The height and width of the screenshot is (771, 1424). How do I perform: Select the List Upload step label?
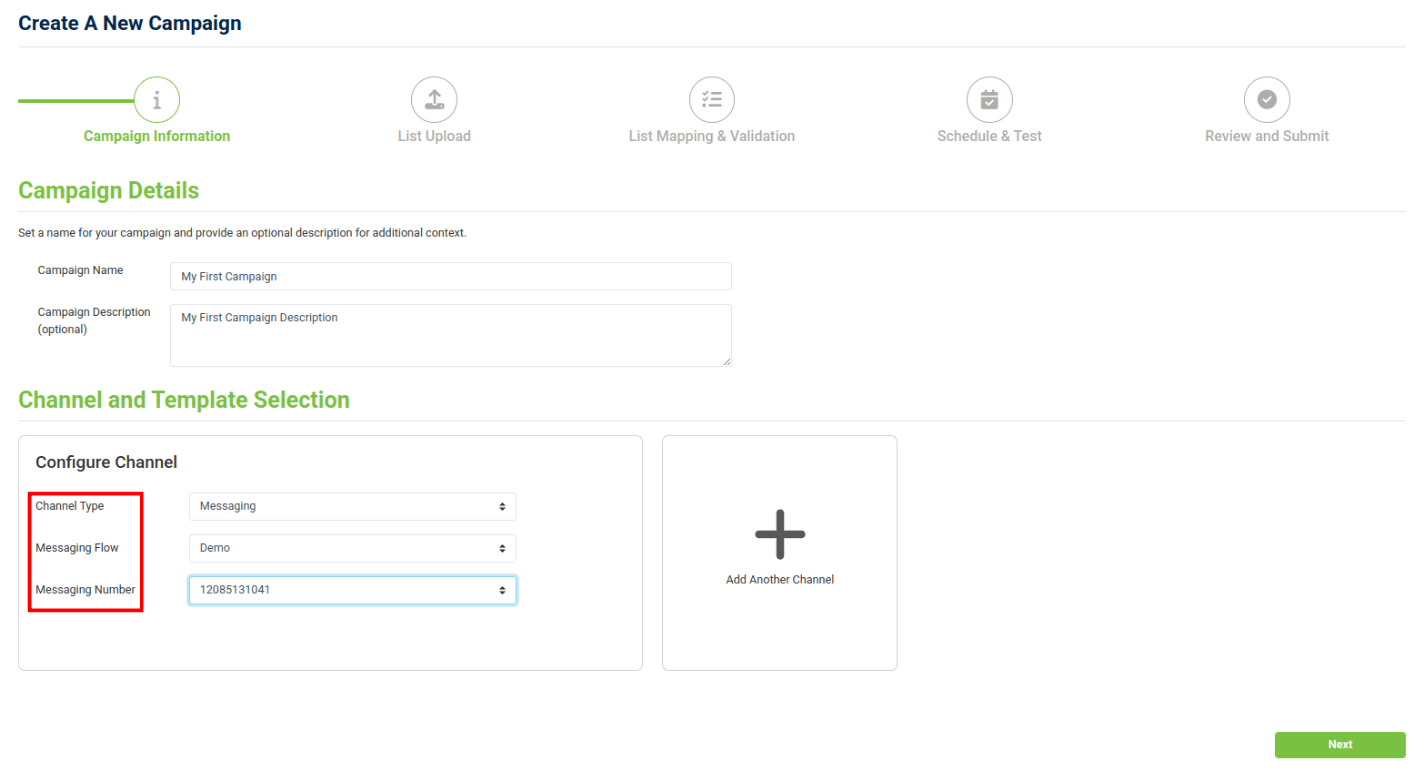click(434, 136)
